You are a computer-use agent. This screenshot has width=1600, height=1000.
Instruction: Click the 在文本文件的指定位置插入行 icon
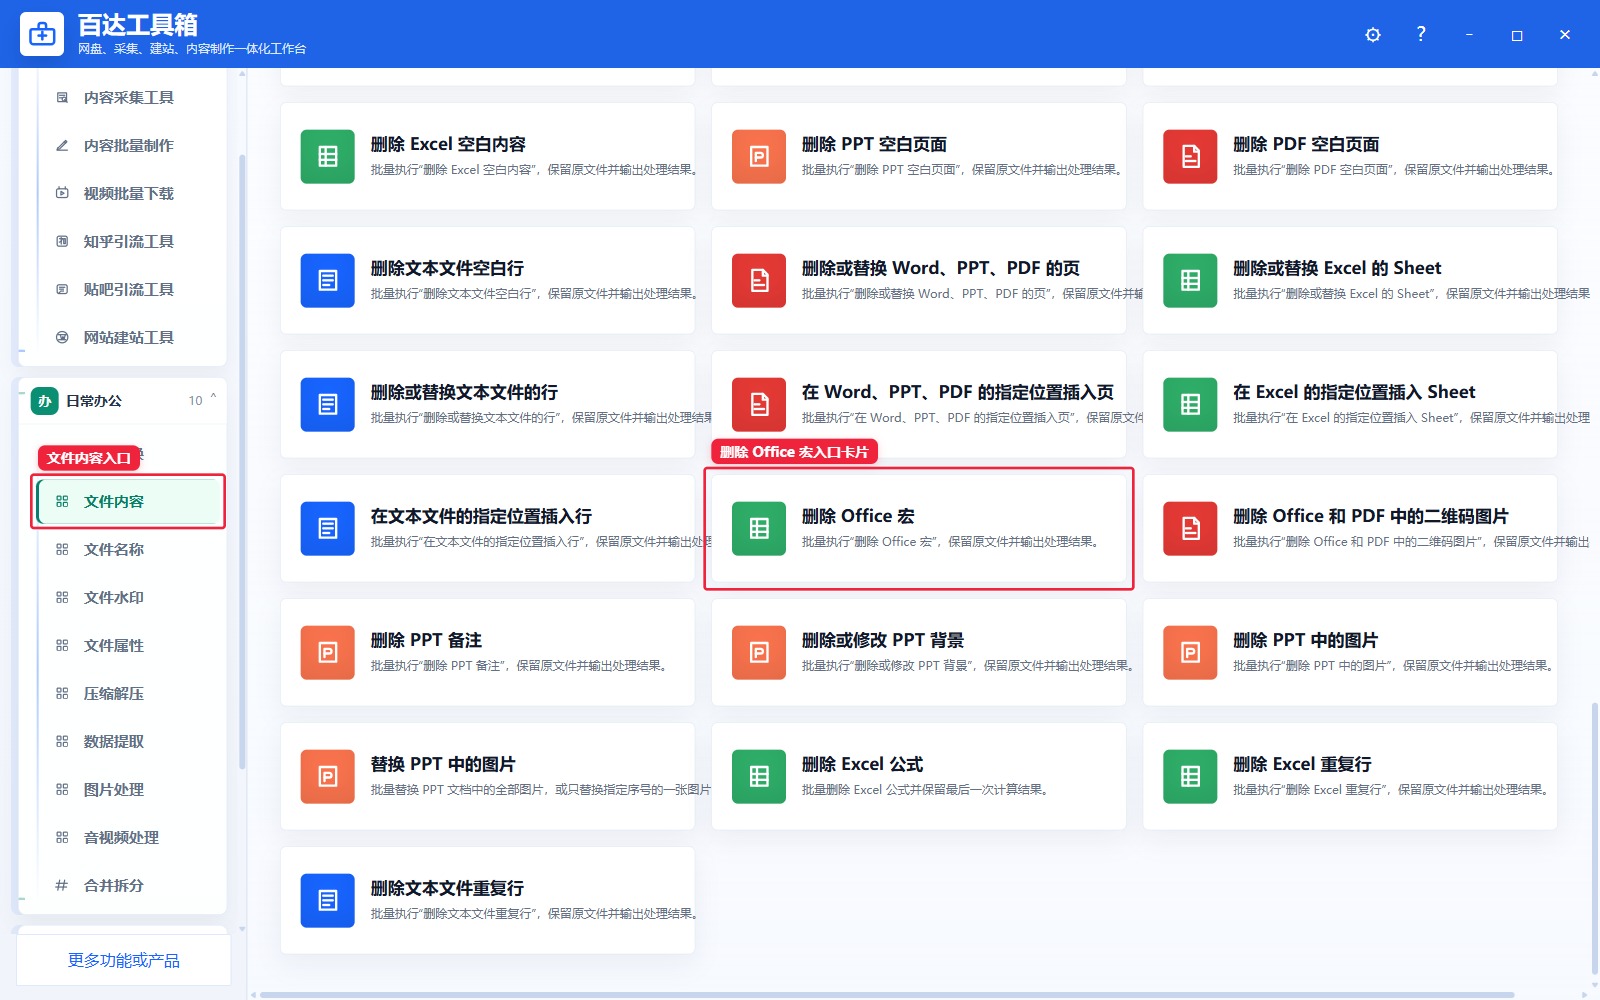tap(328, 529)
